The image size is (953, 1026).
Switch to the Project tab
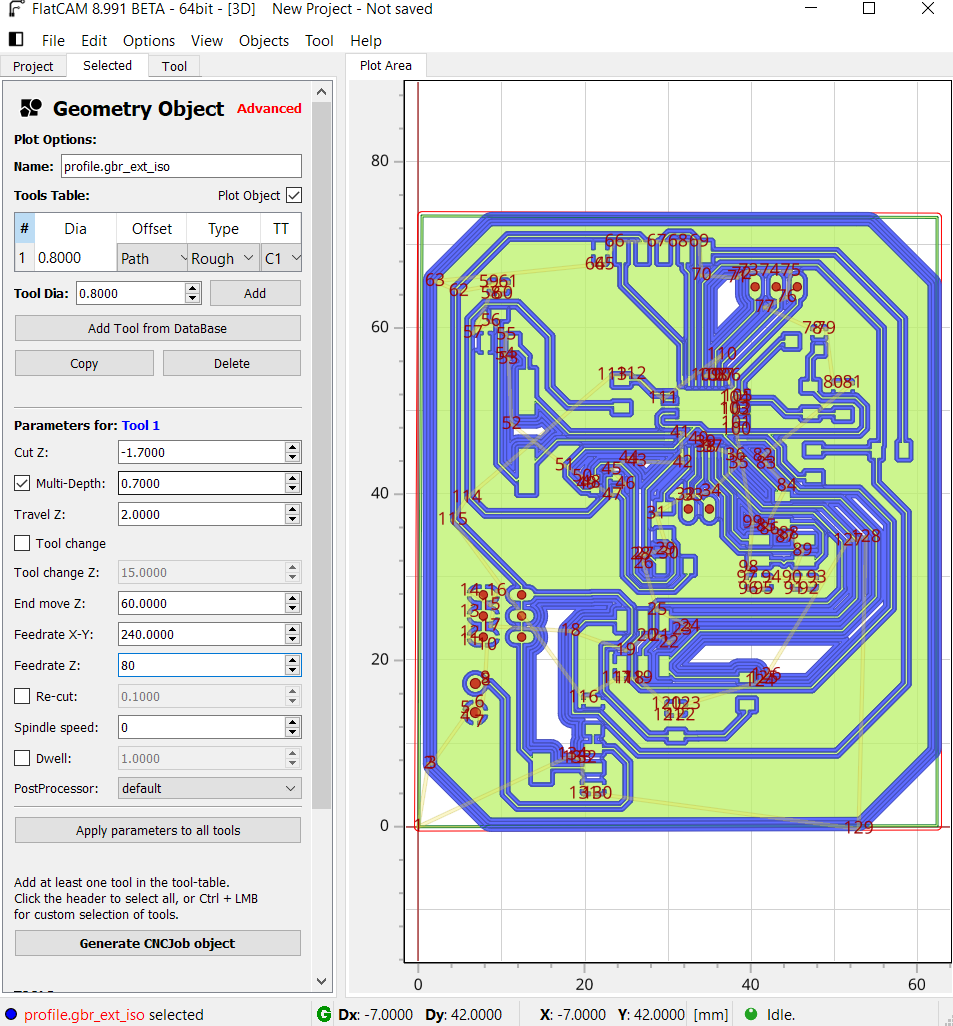[33, 66]
